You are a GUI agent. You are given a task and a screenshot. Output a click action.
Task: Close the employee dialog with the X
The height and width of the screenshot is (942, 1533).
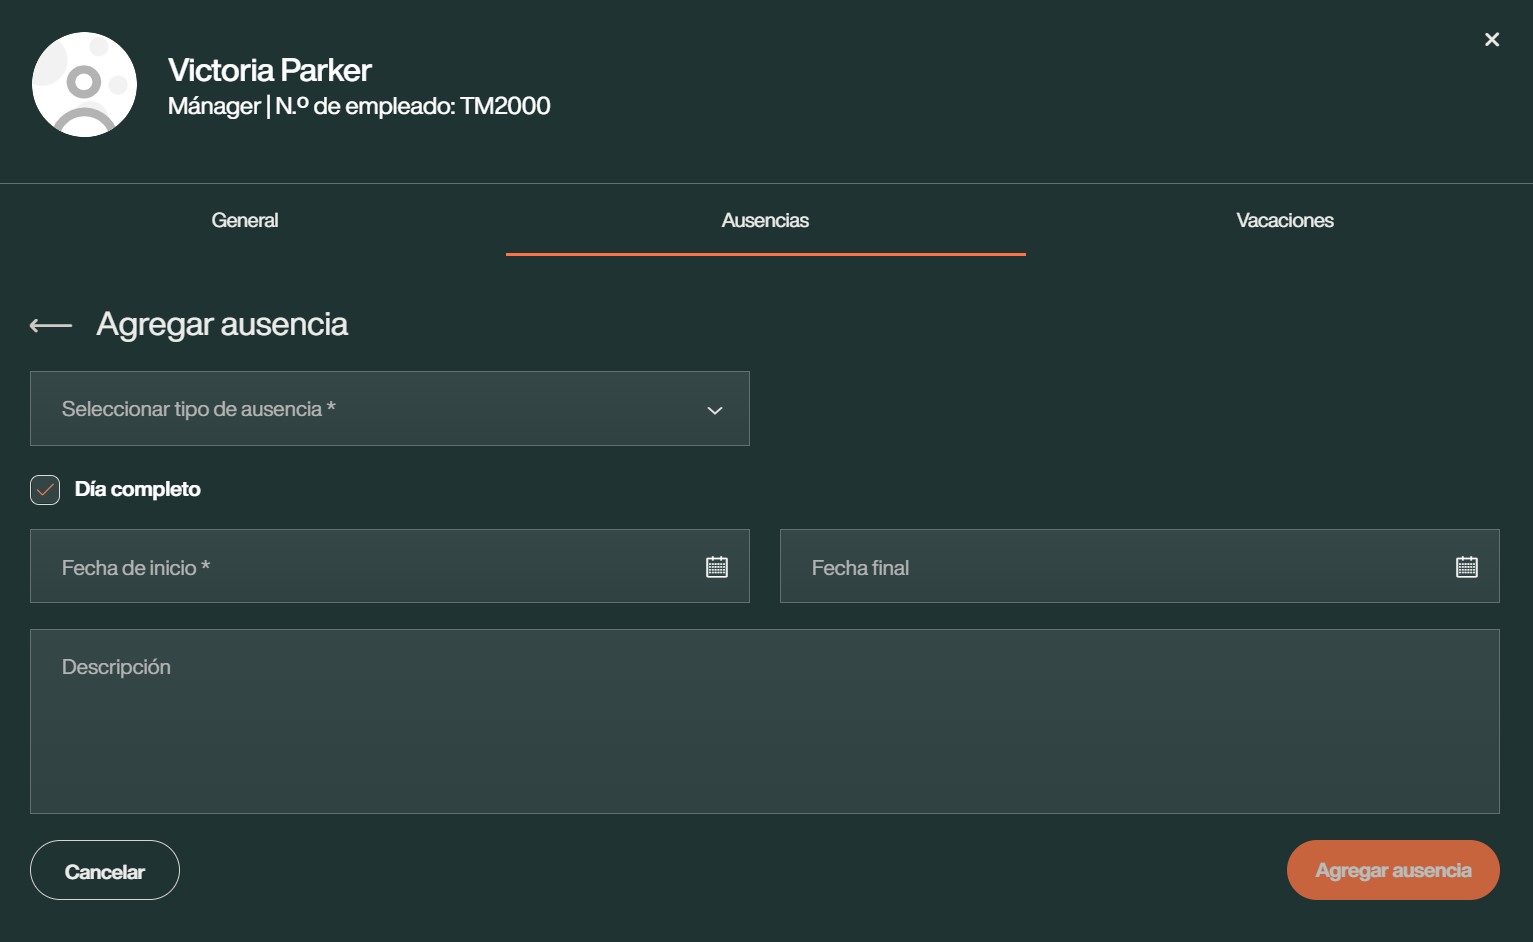point(1492,40)
